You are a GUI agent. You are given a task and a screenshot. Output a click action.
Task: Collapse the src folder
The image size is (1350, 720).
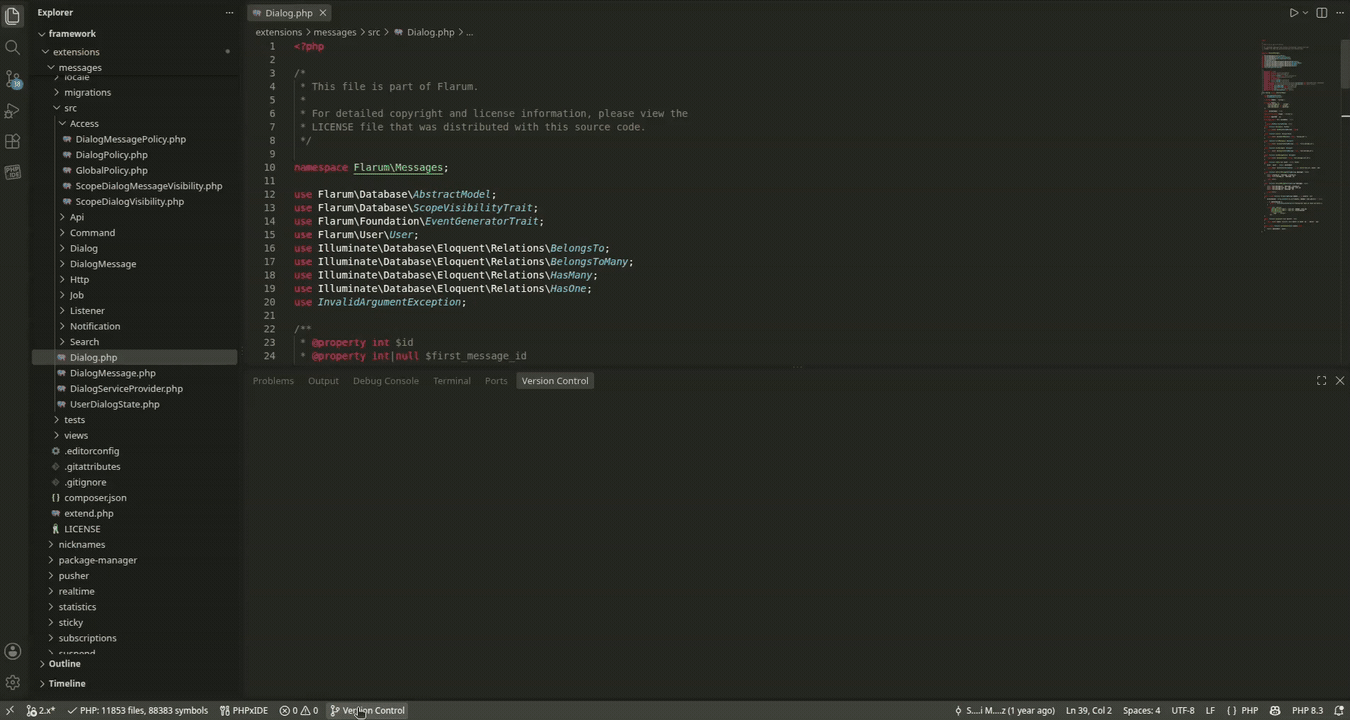pyautogui.click(x=134, y=108)
